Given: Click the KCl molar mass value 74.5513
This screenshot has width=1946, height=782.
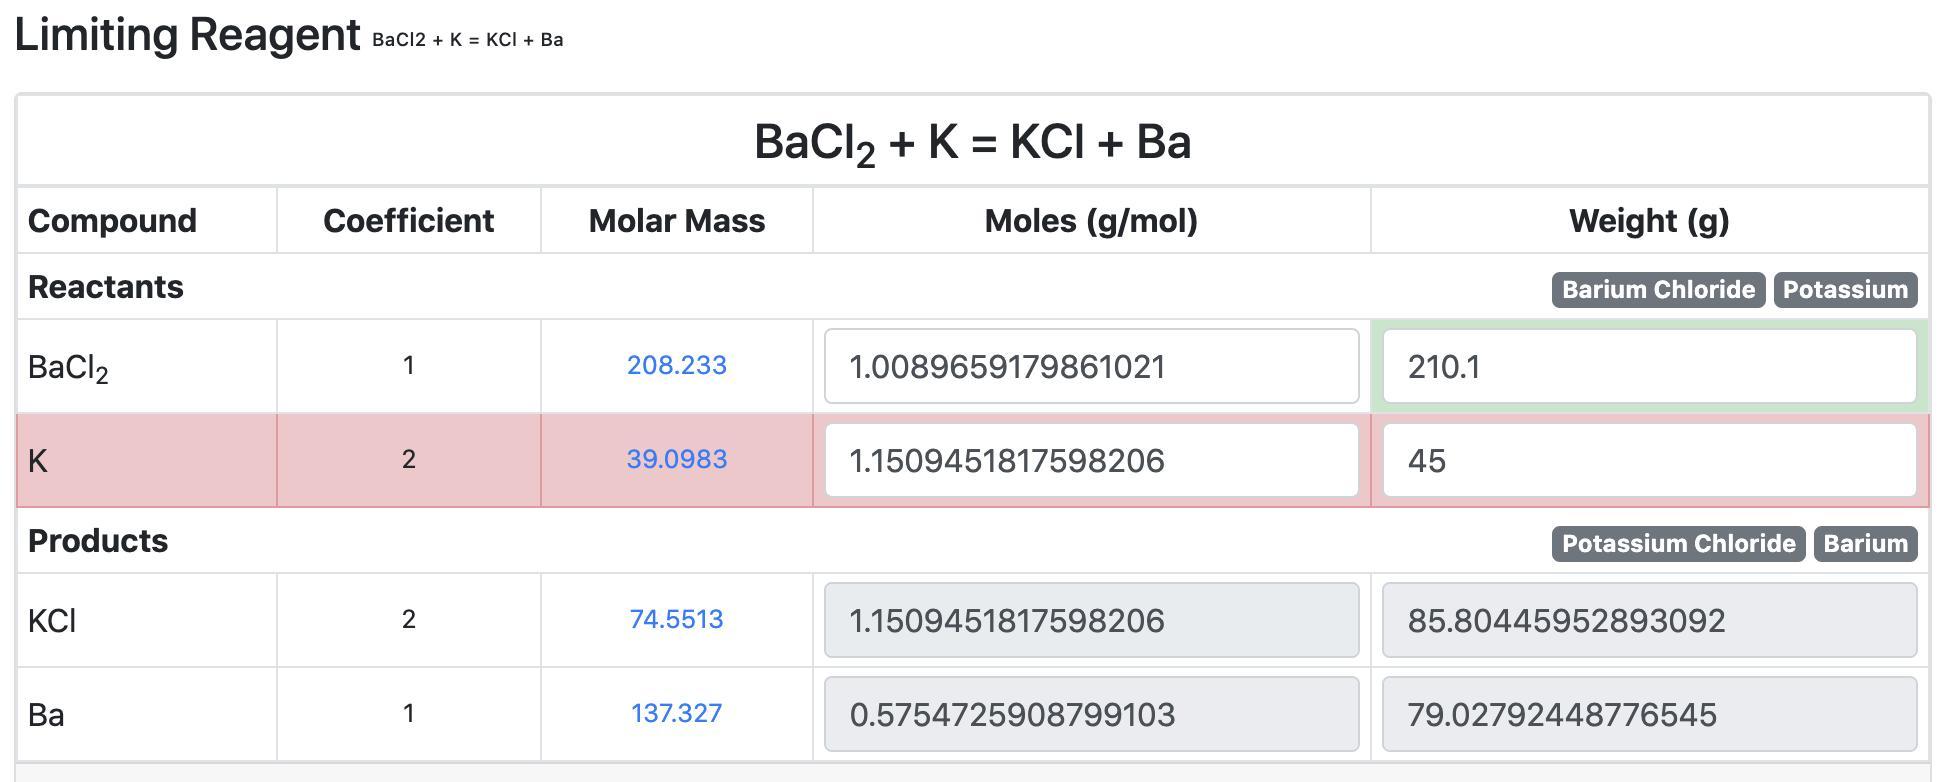Looking at the screenshot, I should [x=677, y=620].
